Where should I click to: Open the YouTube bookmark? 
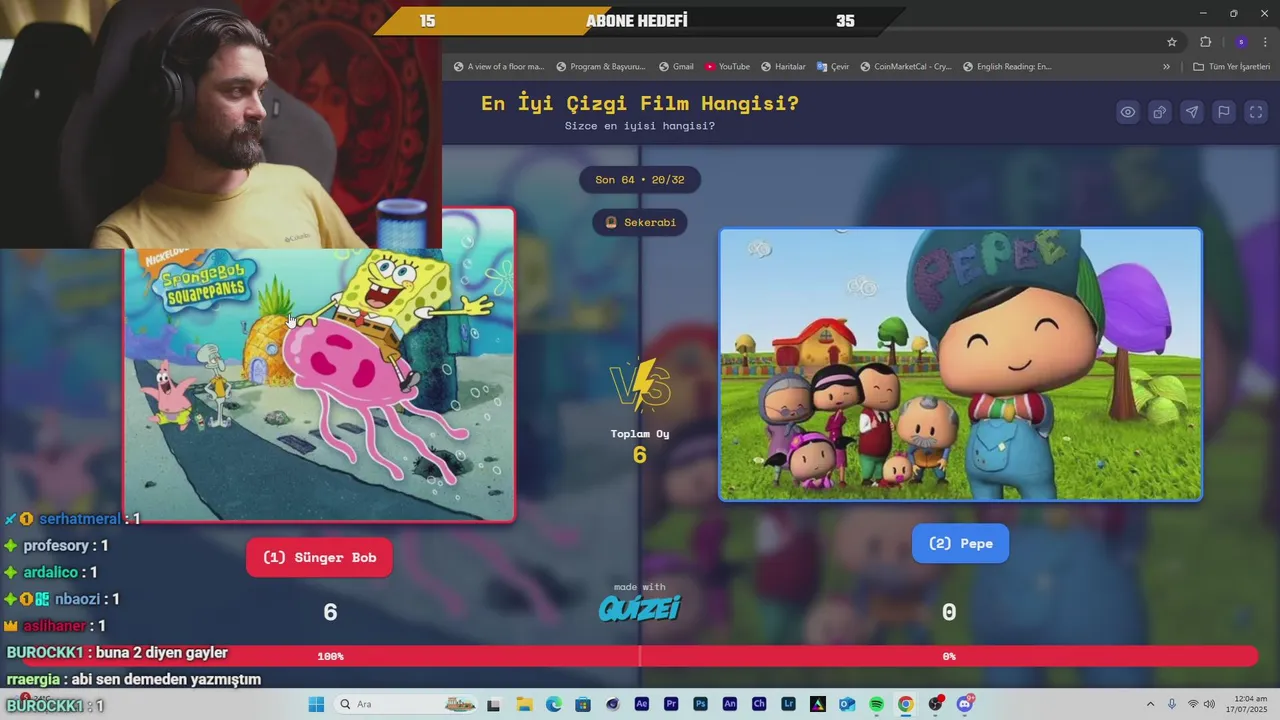727,67
